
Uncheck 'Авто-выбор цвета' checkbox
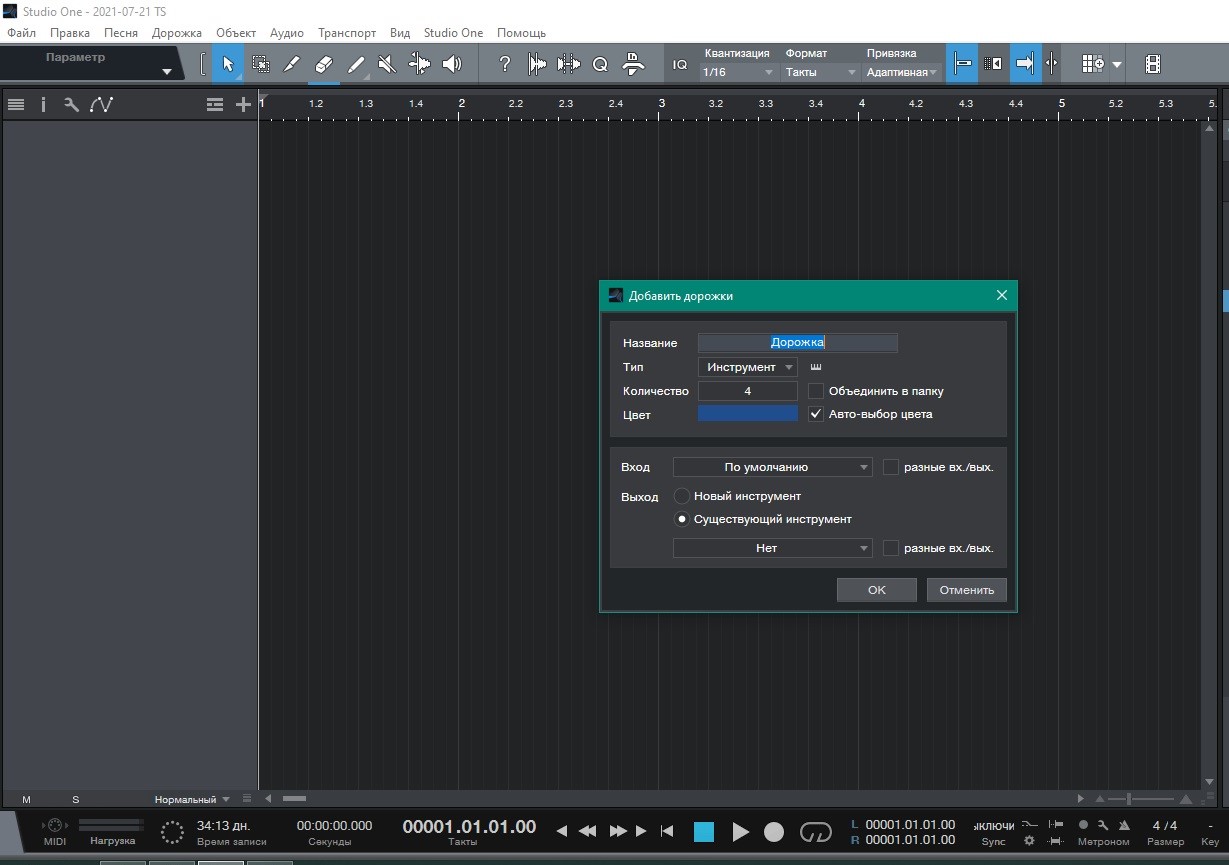pos(816,414)
